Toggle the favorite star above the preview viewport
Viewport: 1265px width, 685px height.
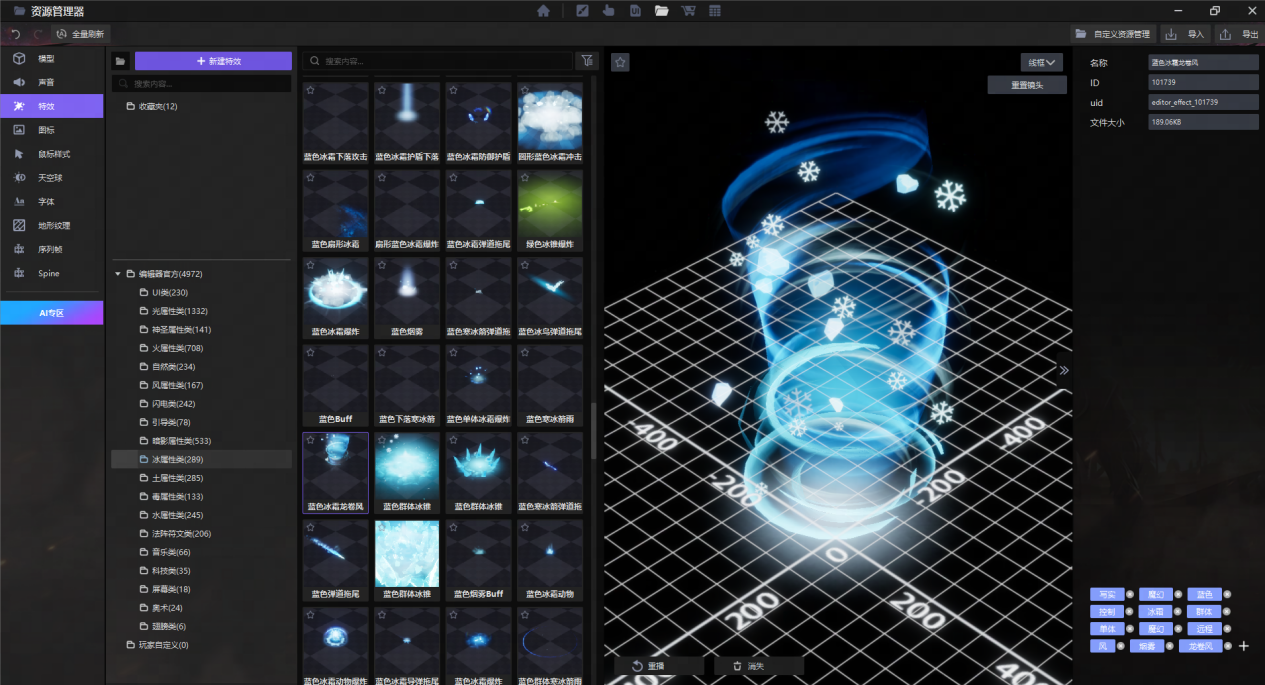(x=620, y=62)
